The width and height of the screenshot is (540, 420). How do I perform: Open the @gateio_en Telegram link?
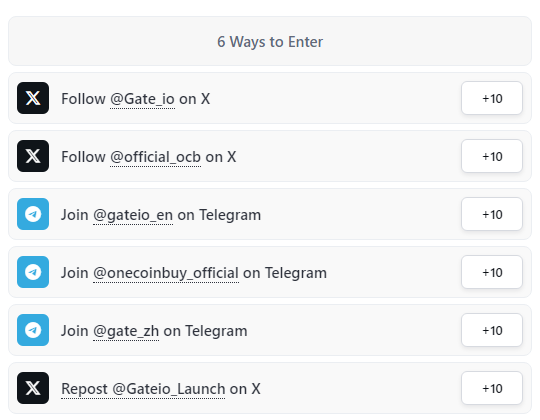click(133, 216)
